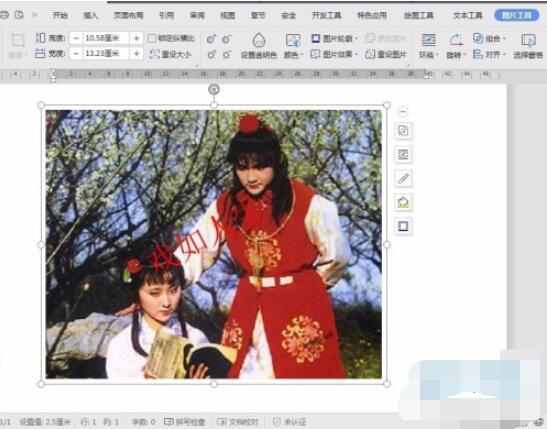The image size is (547, 429).
Task: Click 拼写检查 in the status bar
Action: (x=185, y=422)
